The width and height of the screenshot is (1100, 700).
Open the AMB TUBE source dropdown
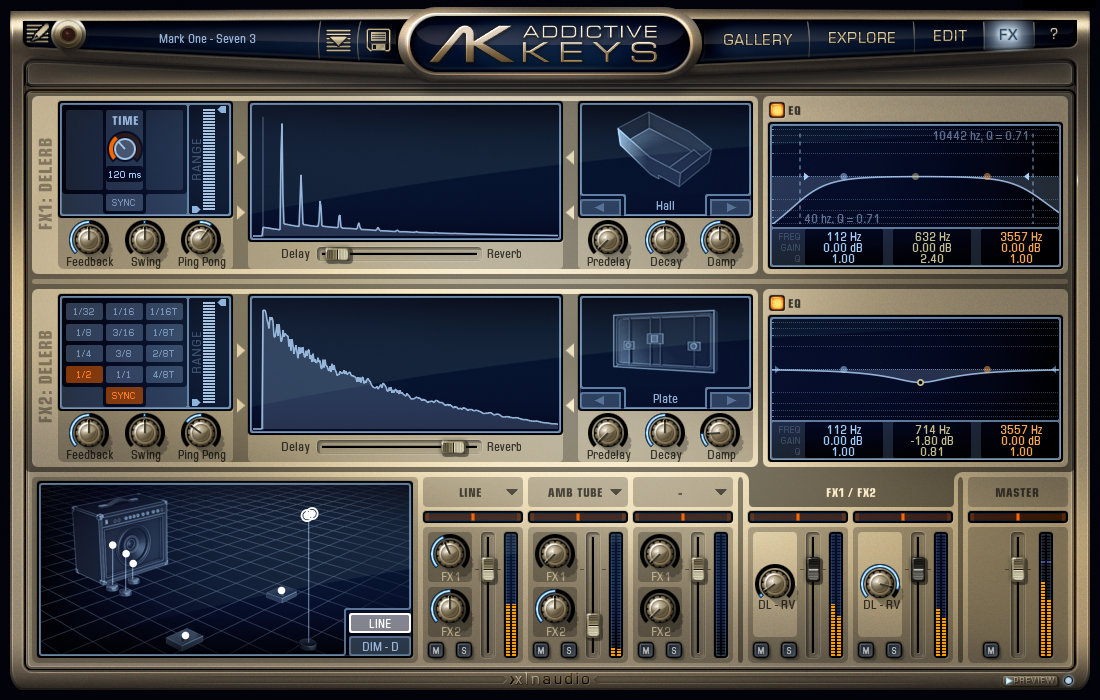pos(615,492)
